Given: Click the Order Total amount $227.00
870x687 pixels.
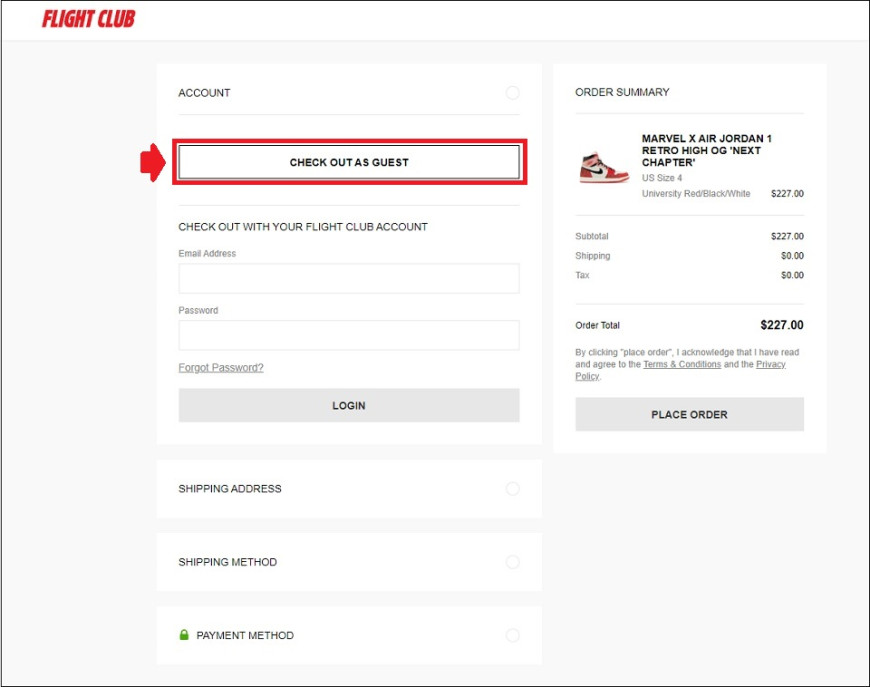Looking at the screenshot, I should click(x=782, y=325).
